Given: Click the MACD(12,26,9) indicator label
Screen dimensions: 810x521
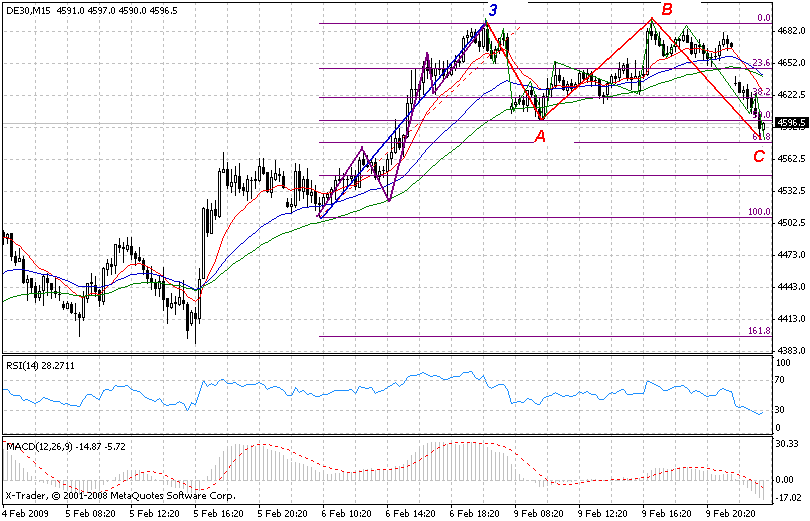Looking at the screenshot, I should tap(37, 443).
